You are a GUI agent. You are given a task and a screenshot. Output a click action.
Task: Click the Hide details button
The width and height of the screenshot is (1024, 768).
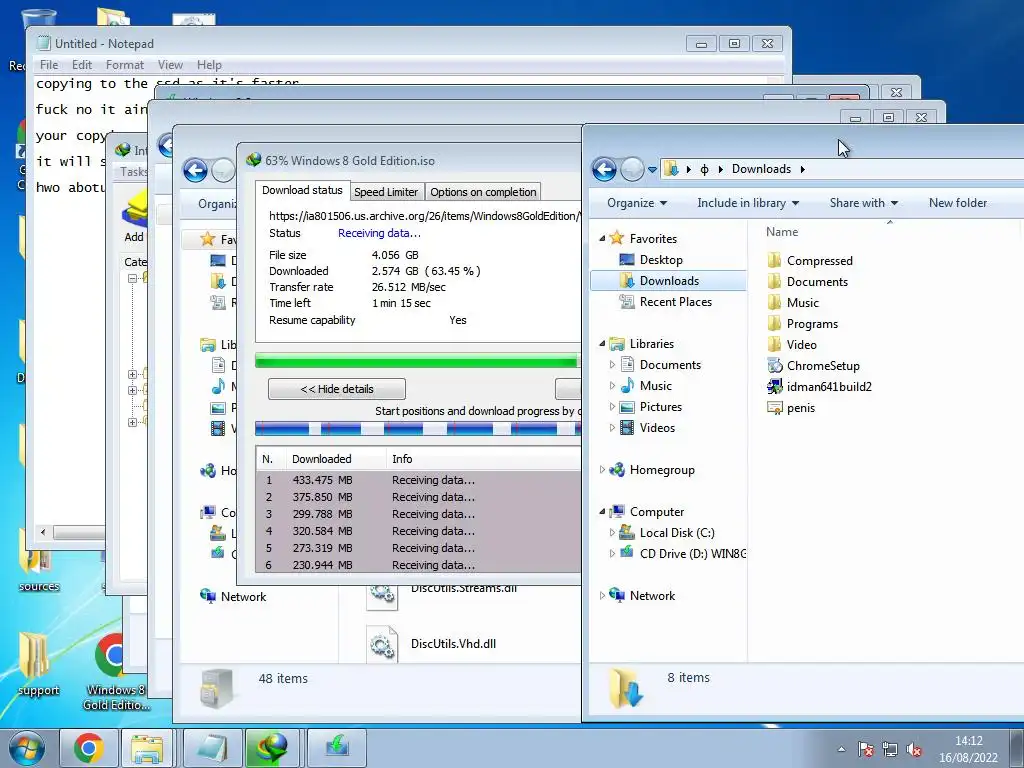(x=336, y=389)
